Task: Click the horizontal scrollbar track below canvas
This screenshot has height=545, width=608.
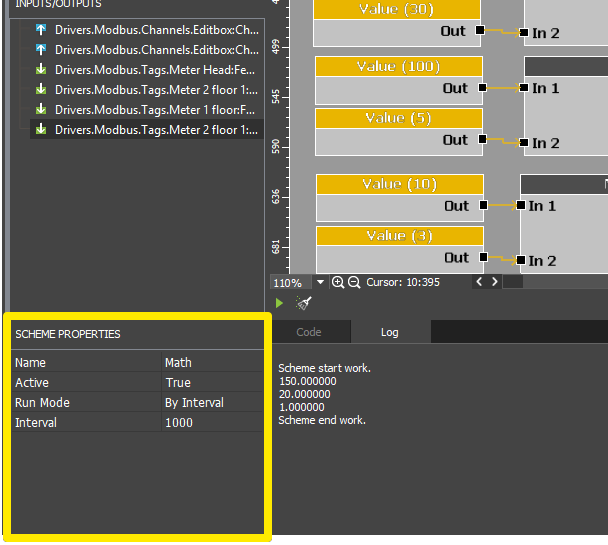Action: [x=555, y=283]
